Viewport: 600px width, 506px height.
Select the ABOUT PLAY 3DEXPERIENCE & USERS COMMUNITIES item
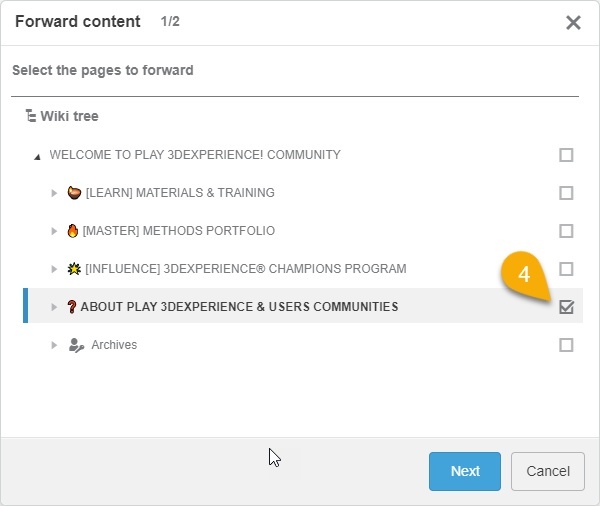[x=239, y=307]
